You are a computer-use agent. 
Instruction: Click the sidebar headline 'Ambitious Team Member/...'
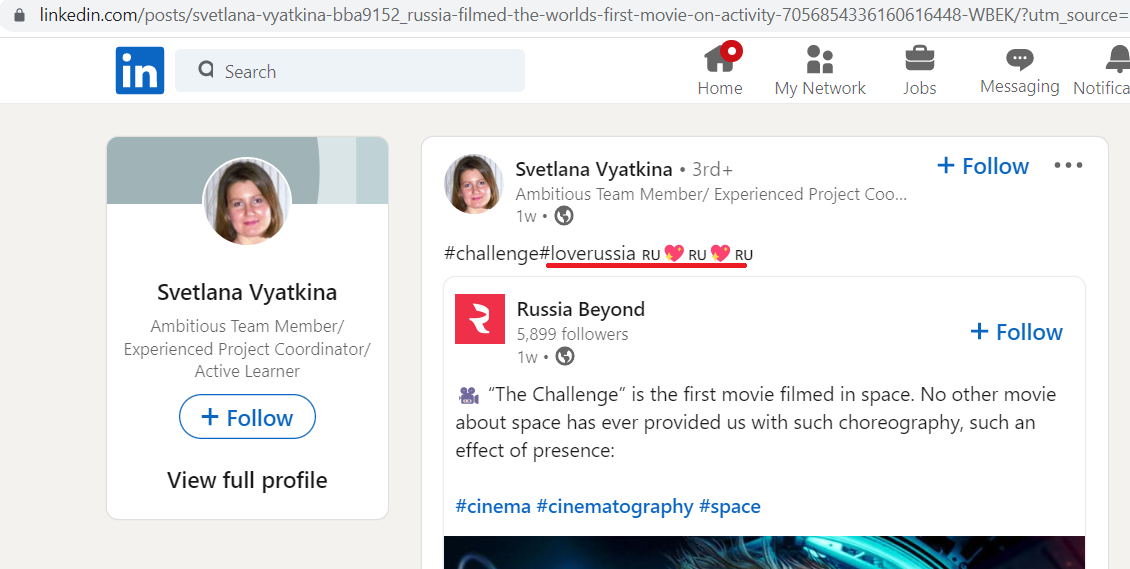(247, 349)
